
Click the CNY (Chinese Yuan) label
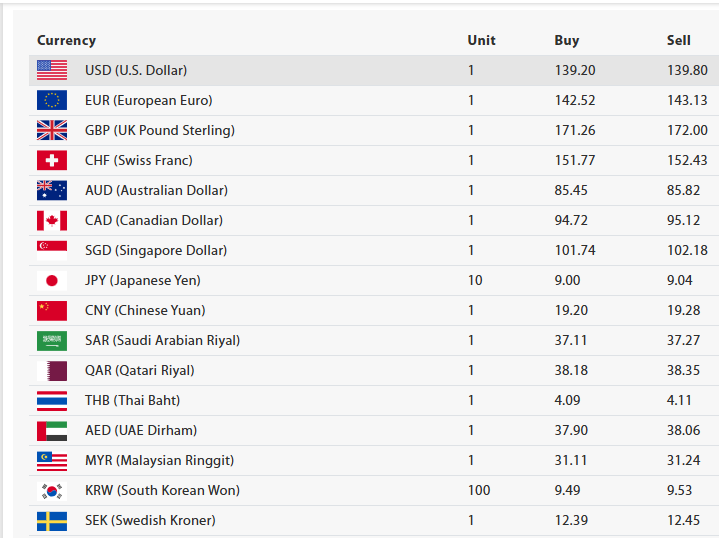[x=145, y=310]
